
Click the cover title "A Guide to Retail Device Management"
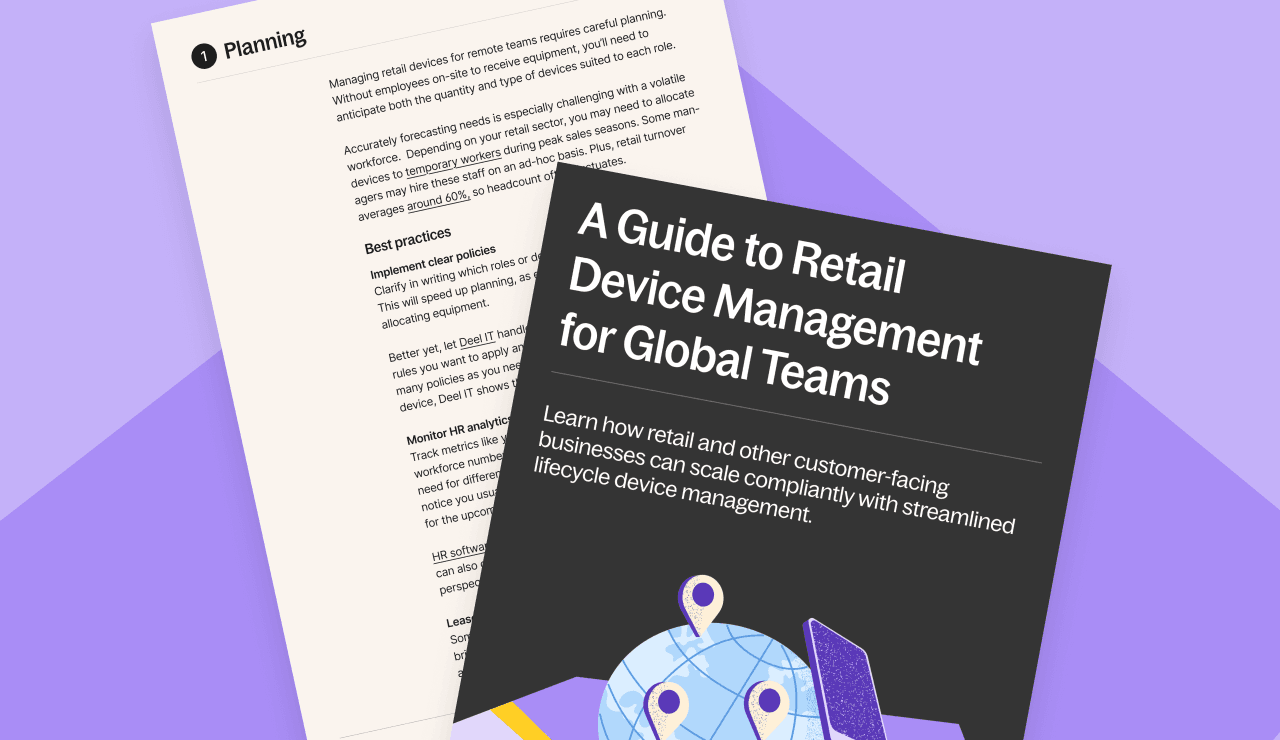coord(770,305)
